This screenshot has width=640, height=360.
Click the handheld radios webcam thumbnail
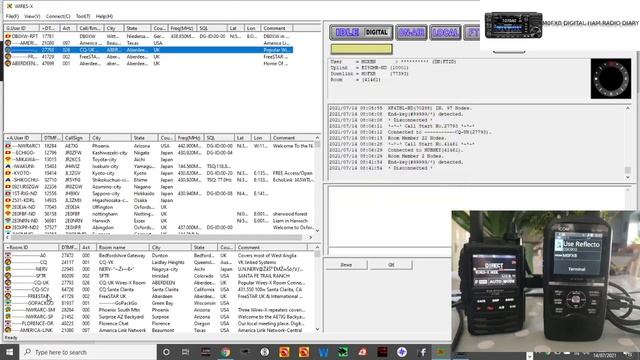[x=546, y=281]
